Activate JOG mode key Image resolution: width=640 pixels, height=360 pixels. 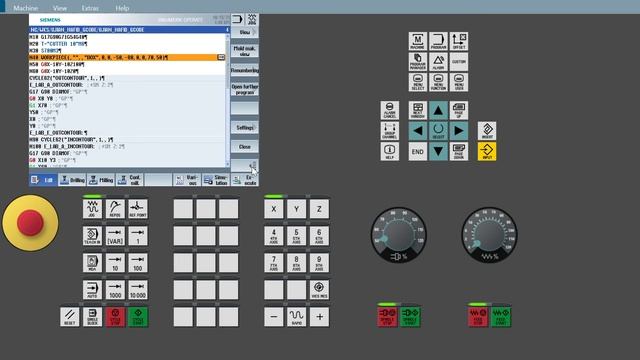point(92,209)
